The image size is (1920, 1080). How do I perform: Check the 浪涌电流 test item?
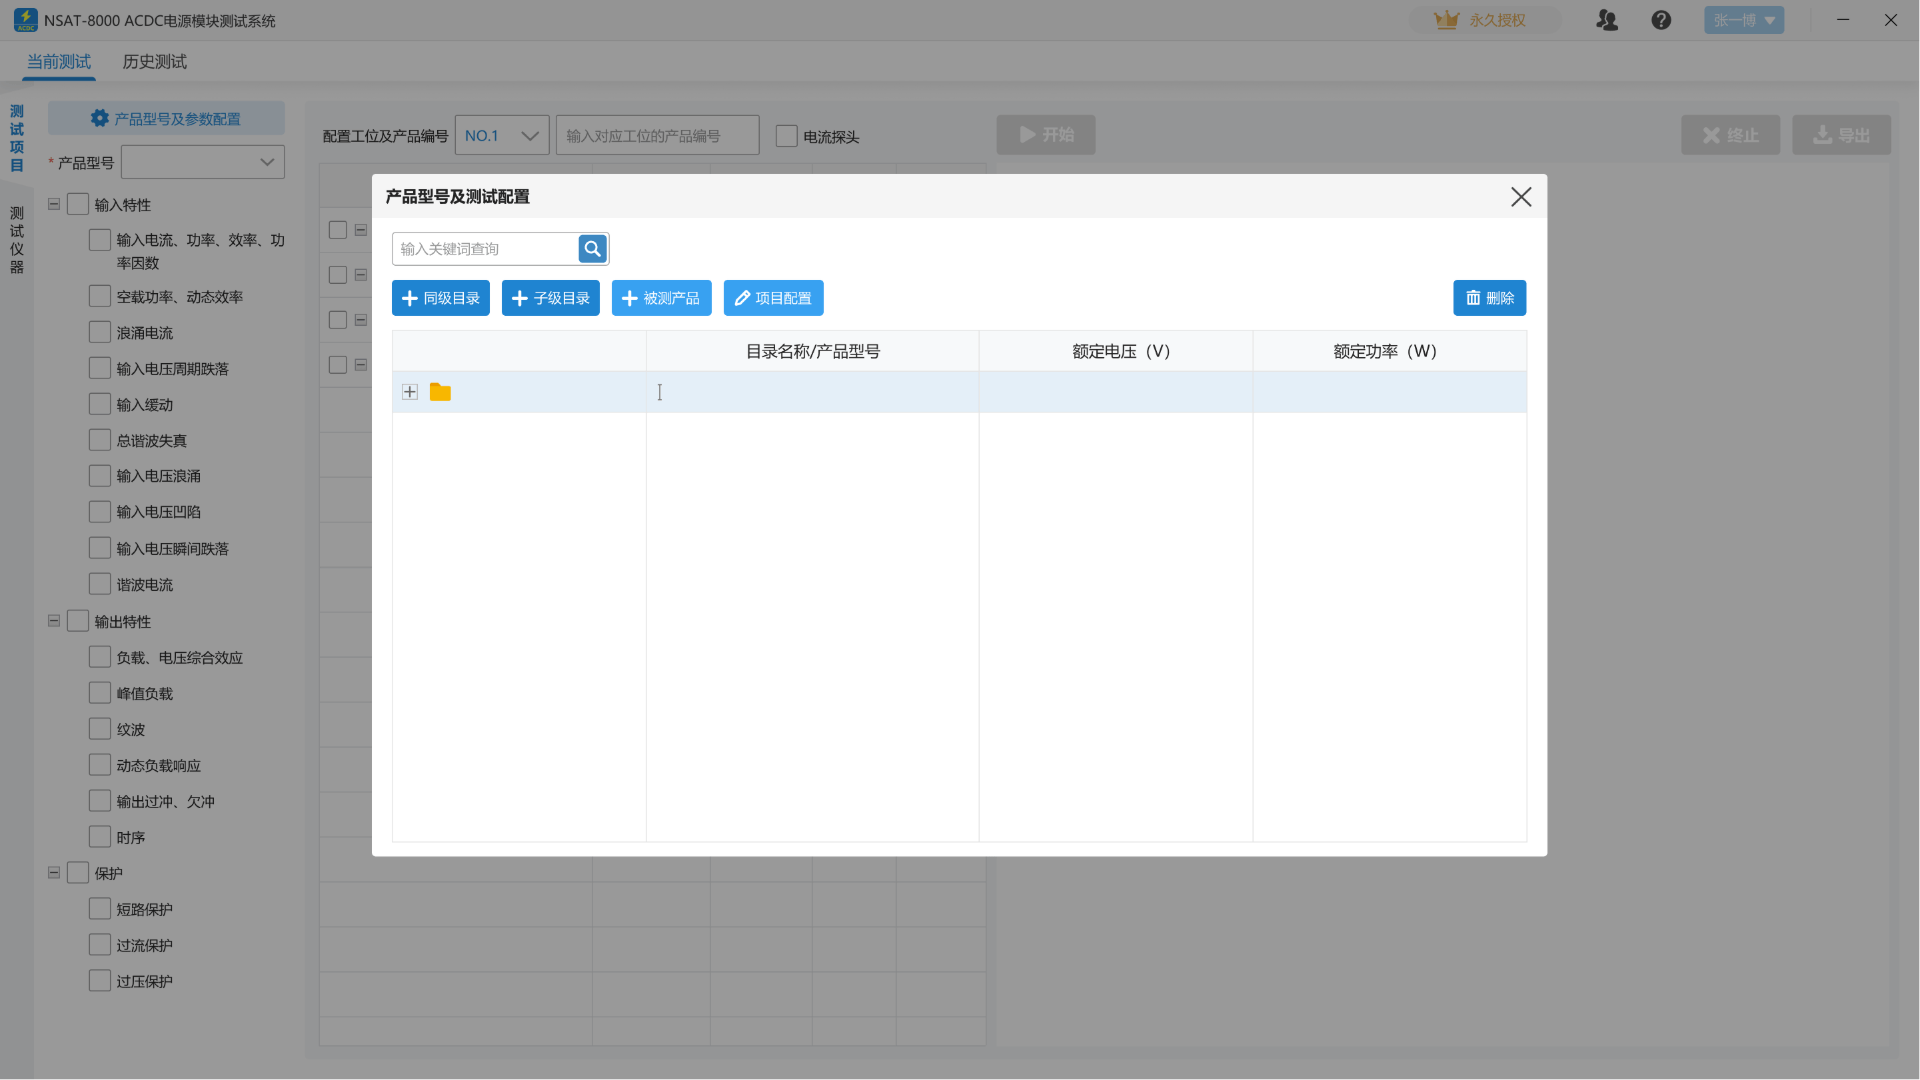100,332
